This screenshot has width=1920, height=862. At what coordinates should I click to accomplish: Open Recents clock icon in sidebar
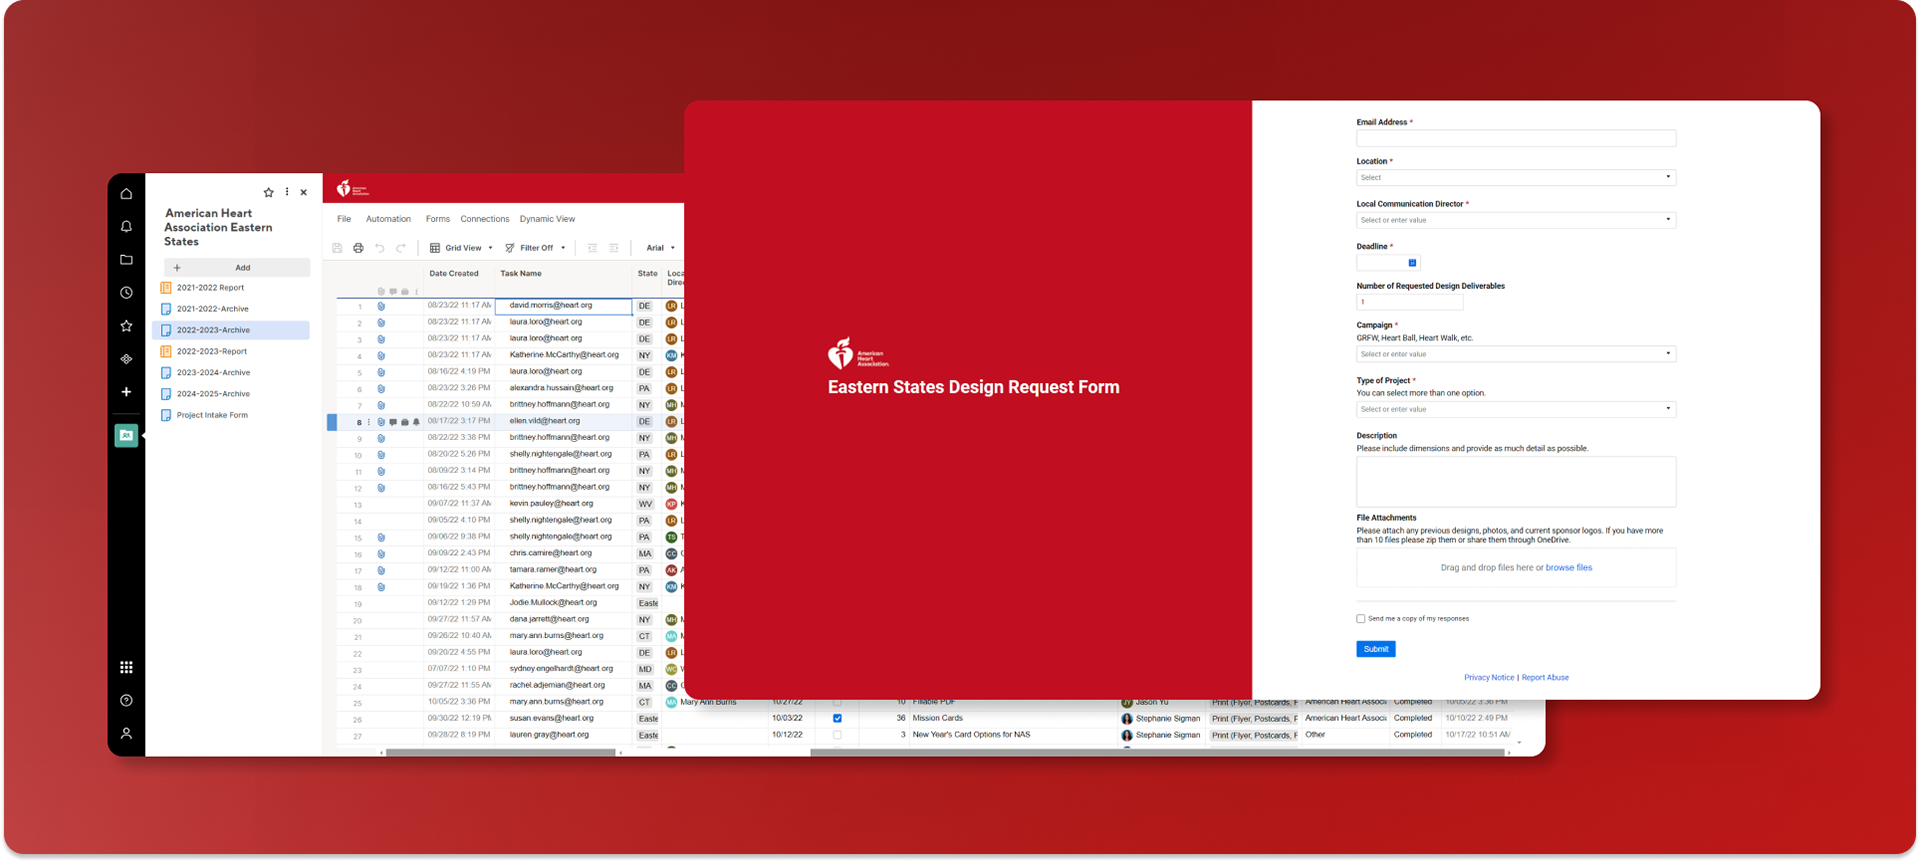126,293
